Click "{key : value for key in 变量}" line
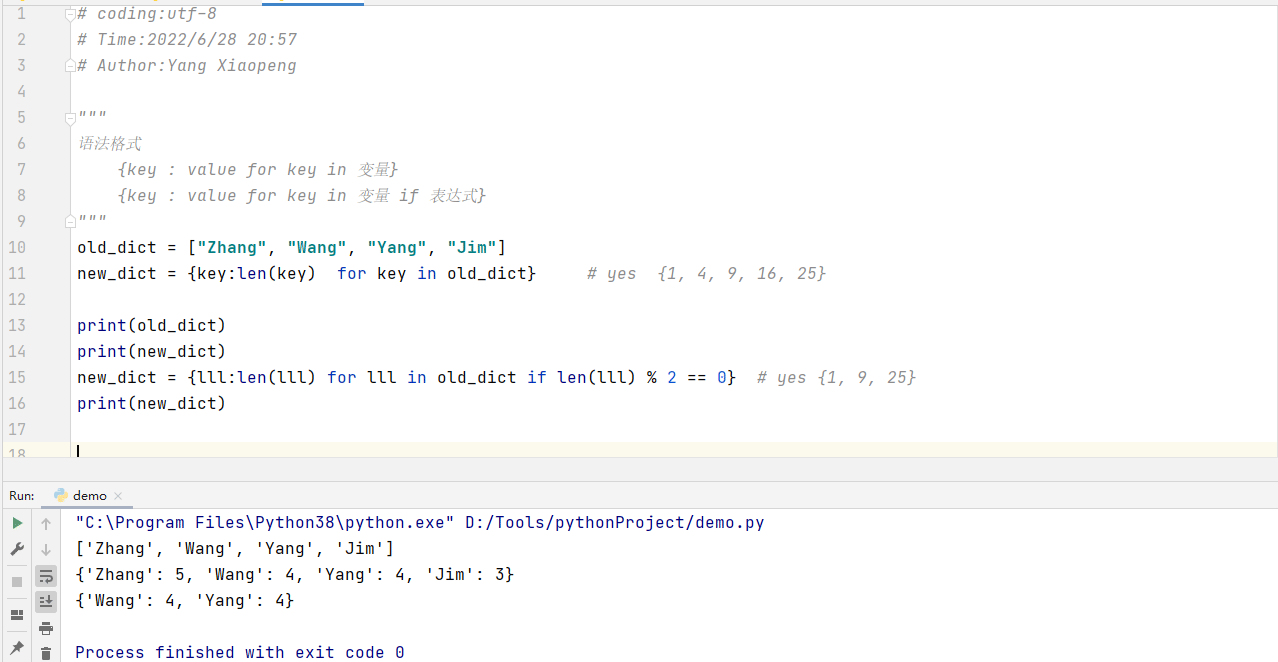The height and width of the screenshot is (662, 1278). (258, 170)
